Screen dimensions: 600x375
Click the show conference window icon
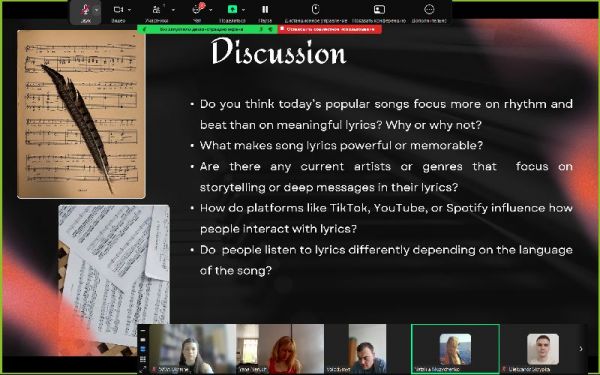click(379, 10)
